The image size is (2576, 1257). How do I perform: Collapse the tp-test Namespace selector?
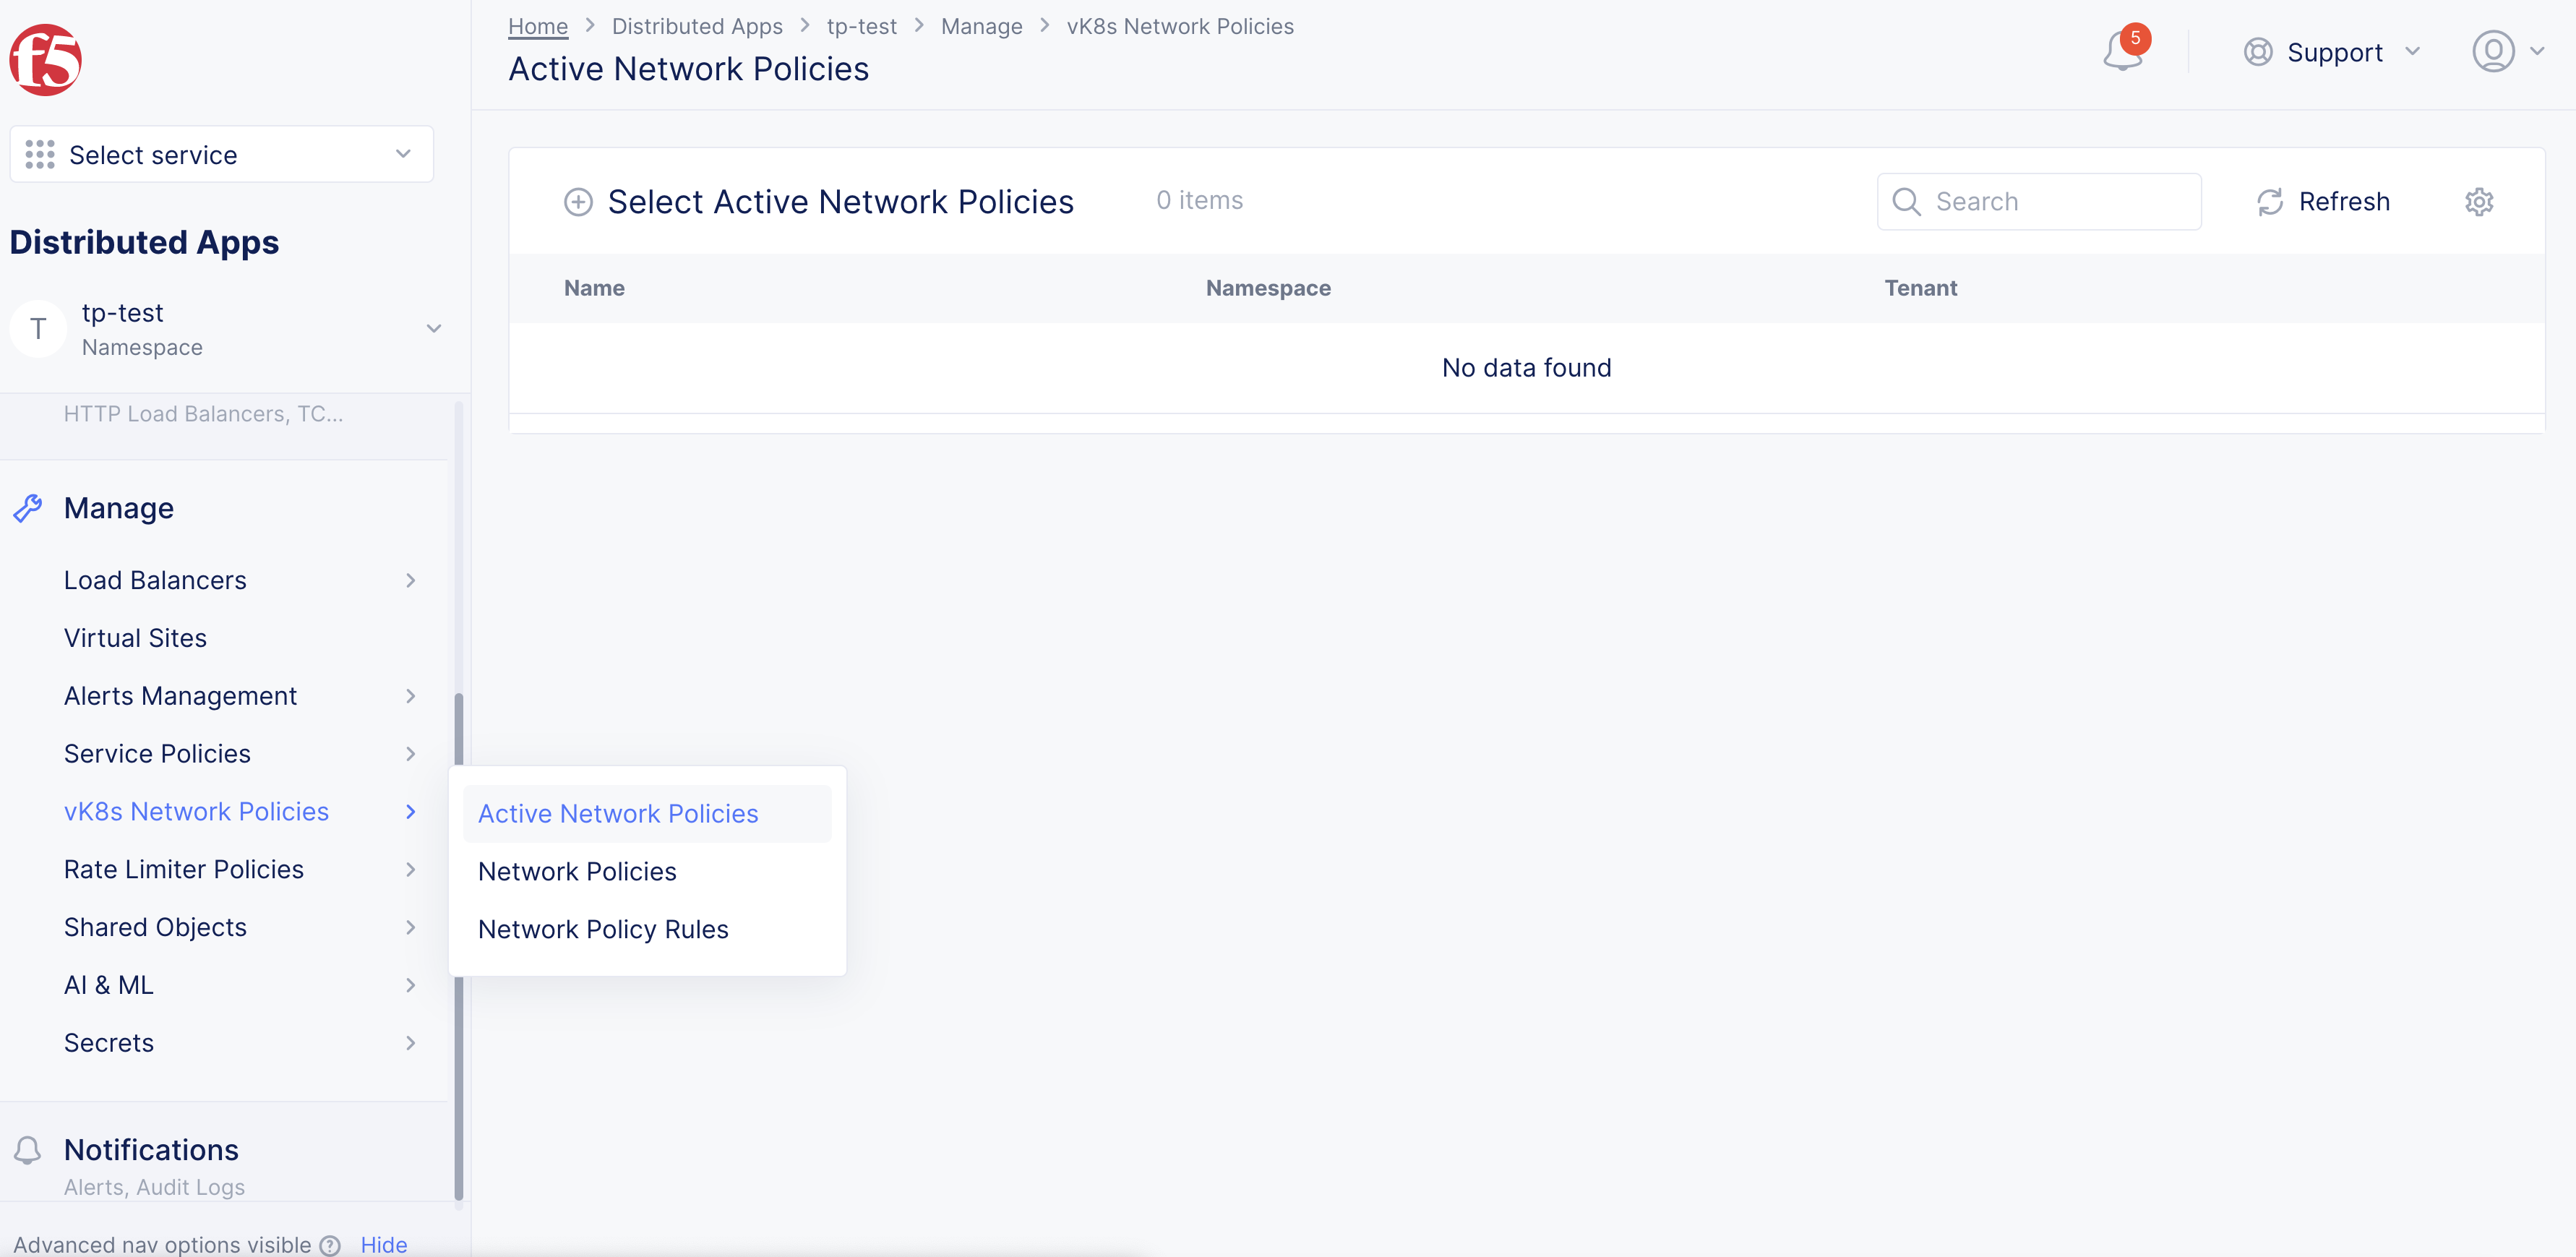pyautogui.click(x=433, y=328)
